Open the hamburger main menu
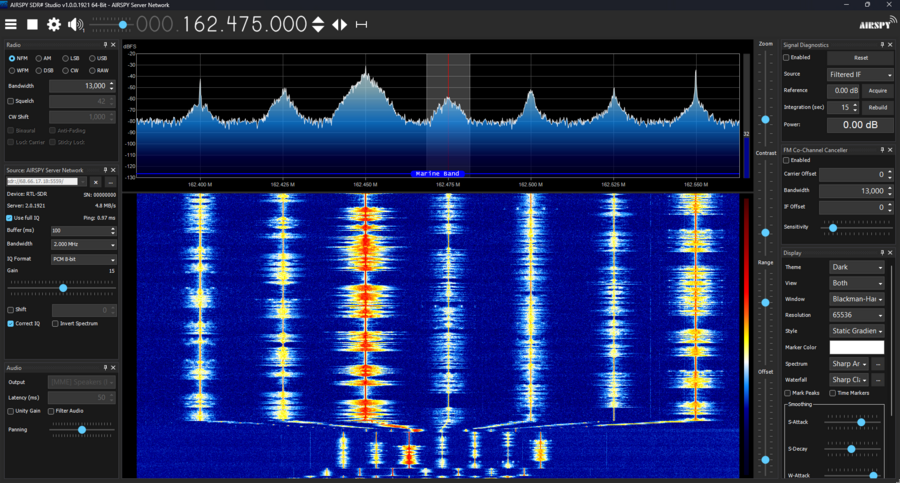Viewport: 900px width, 483px height. click(11, 24)
